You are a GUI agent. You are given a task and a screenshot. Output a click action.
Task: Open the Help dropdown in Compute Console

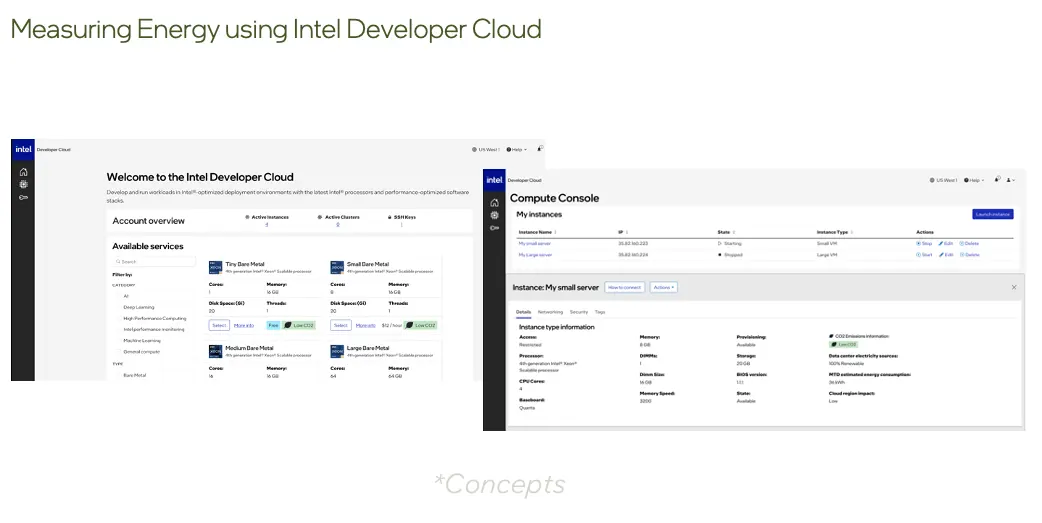pos(974,180)
